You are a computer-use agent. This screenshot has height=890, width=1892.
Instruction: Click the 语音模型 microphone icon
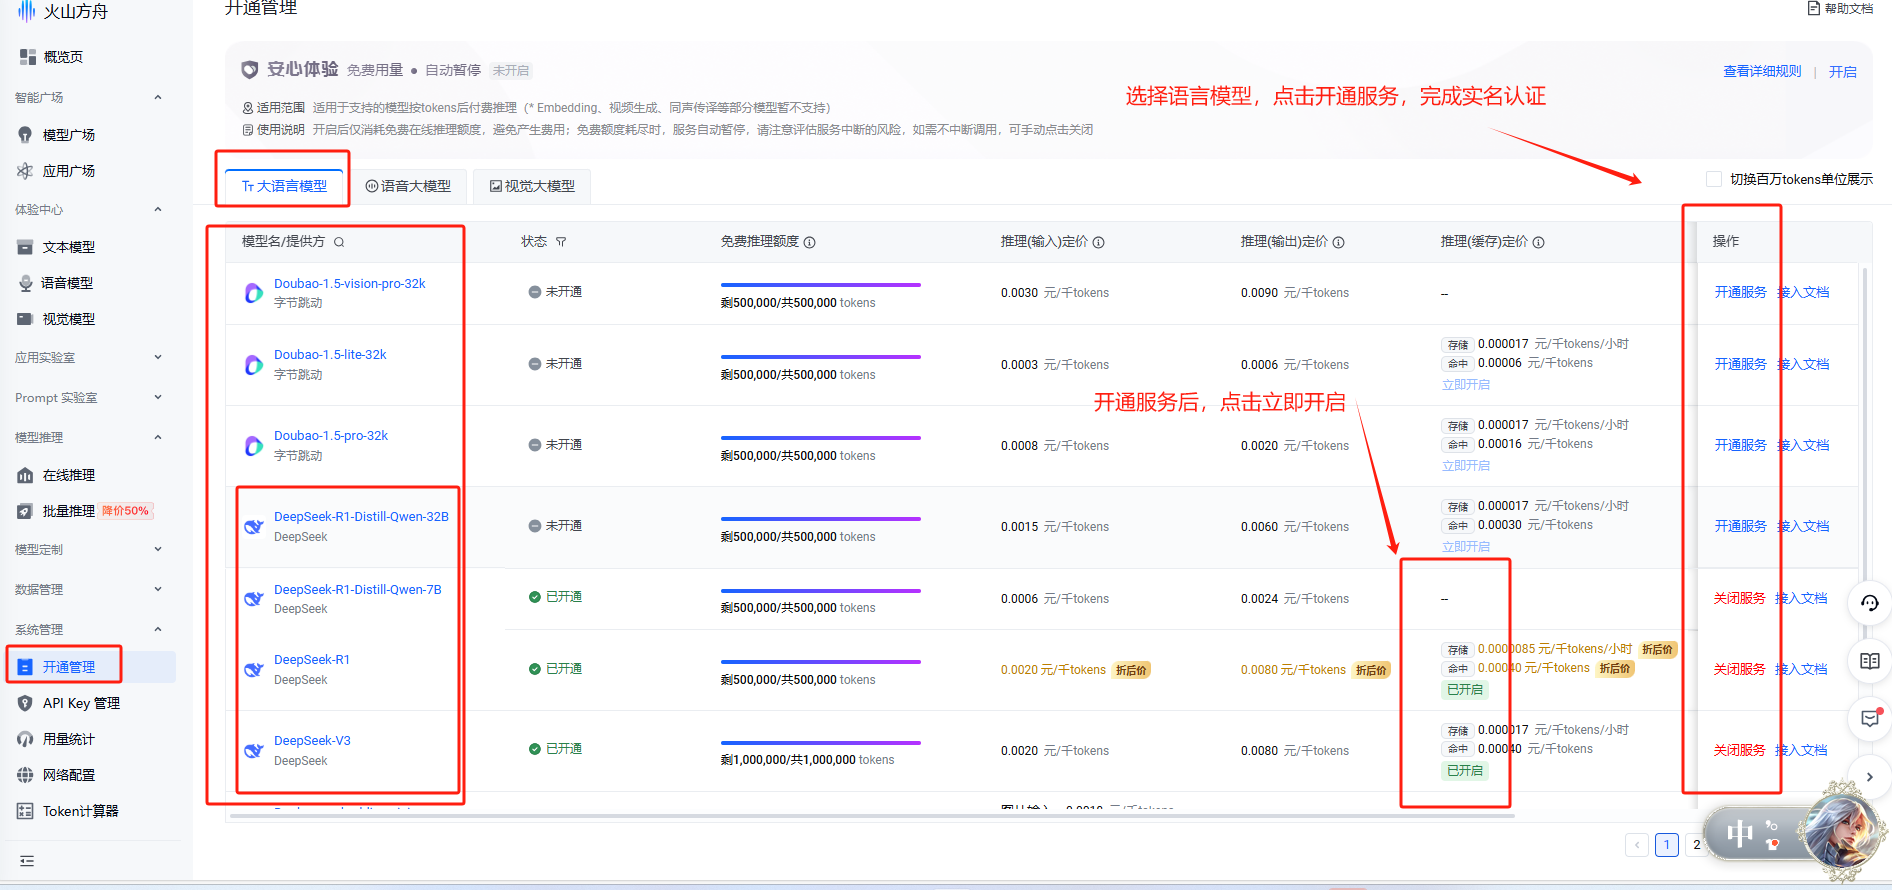click(x=26, y=283)
